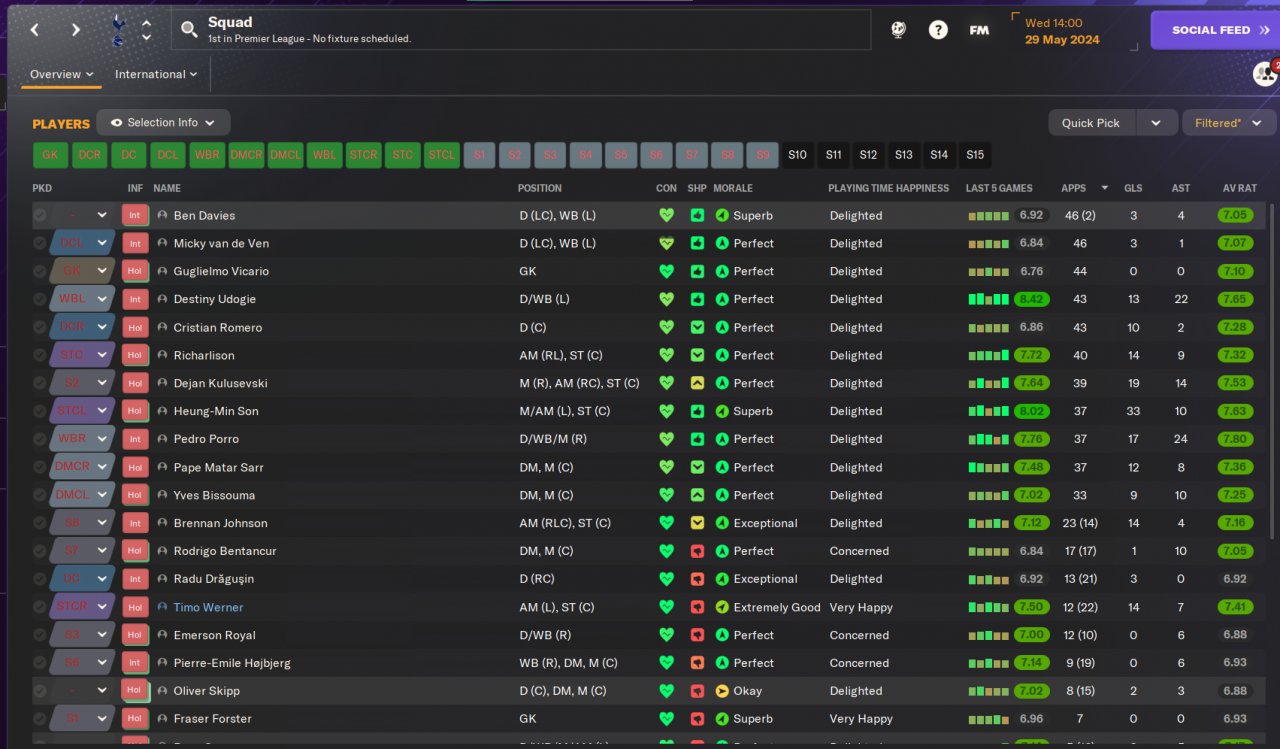Screen dimensions: 1280x749
Task: Click the Int status badge for Radu Drăgușin
Action: pos(135,579)
